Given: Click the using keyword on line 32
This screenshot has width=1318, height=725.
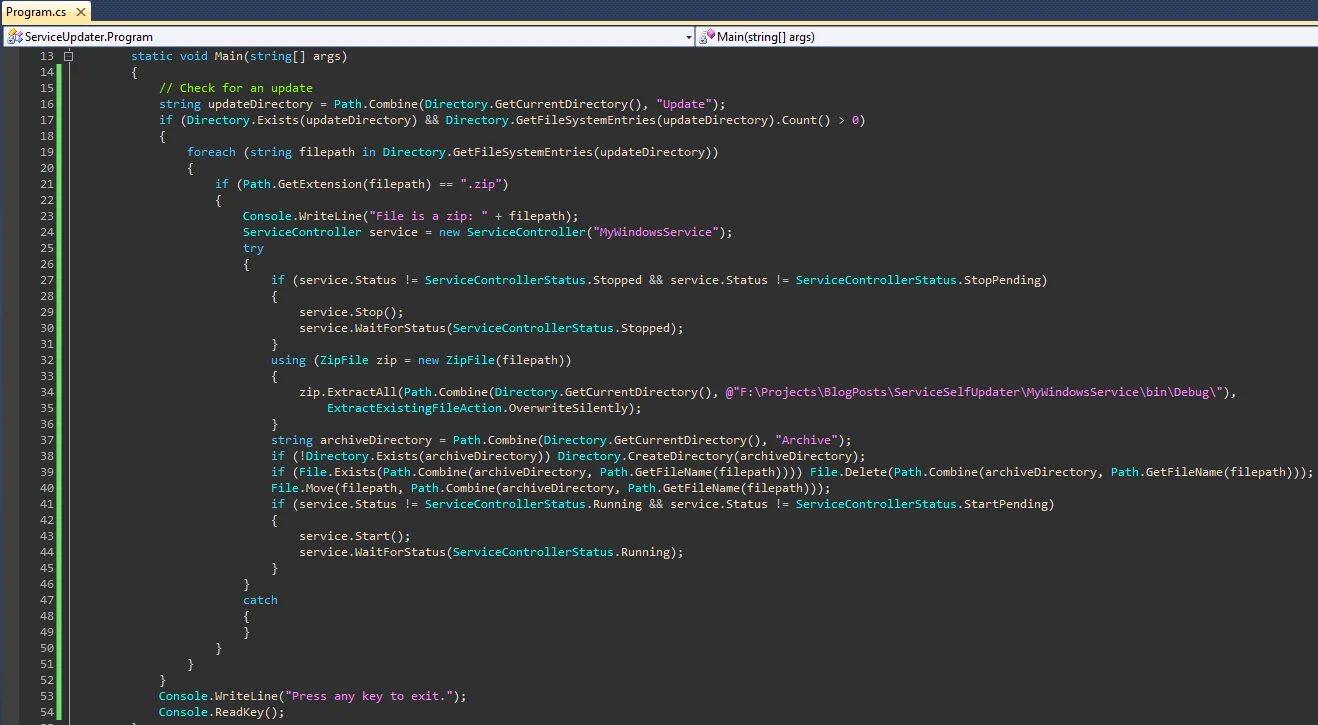Looking at the screenshot, I should (288, 360).
